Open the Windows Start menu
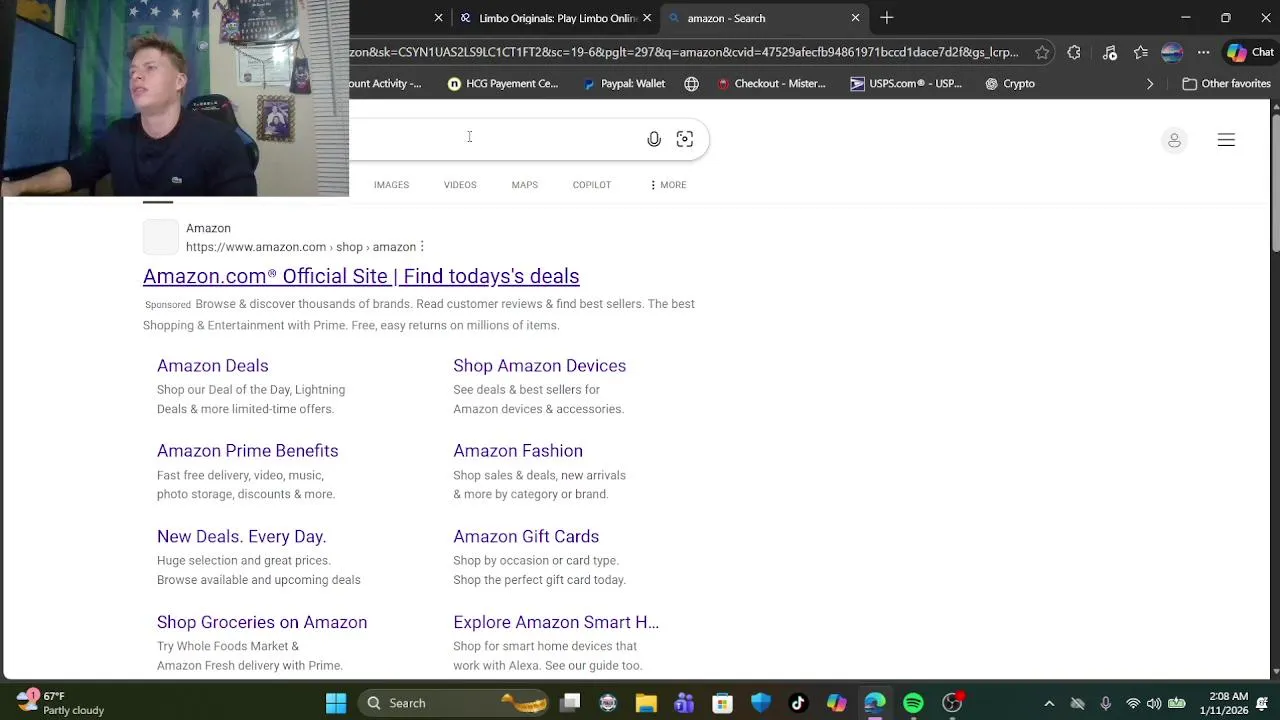1280x720 pixels. tap(336, 703)
